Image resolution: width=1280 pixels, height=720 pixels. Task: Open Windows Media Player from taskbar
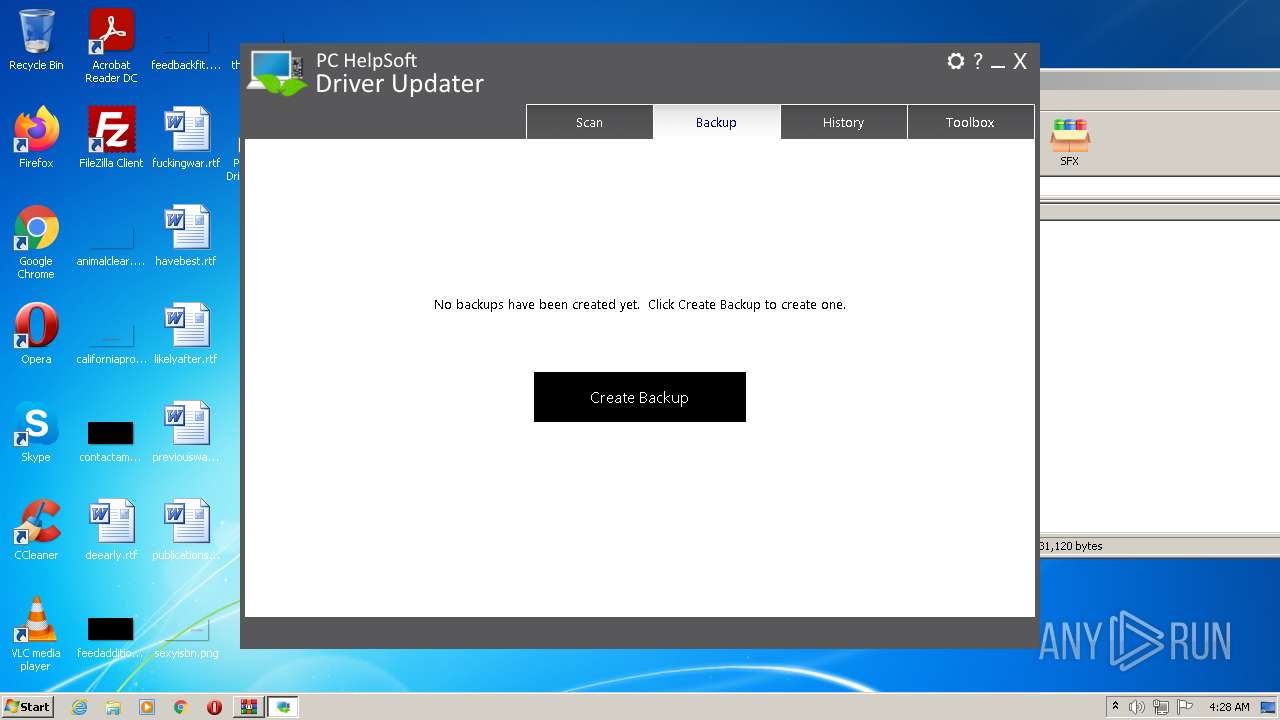click(x=147, y=707)
